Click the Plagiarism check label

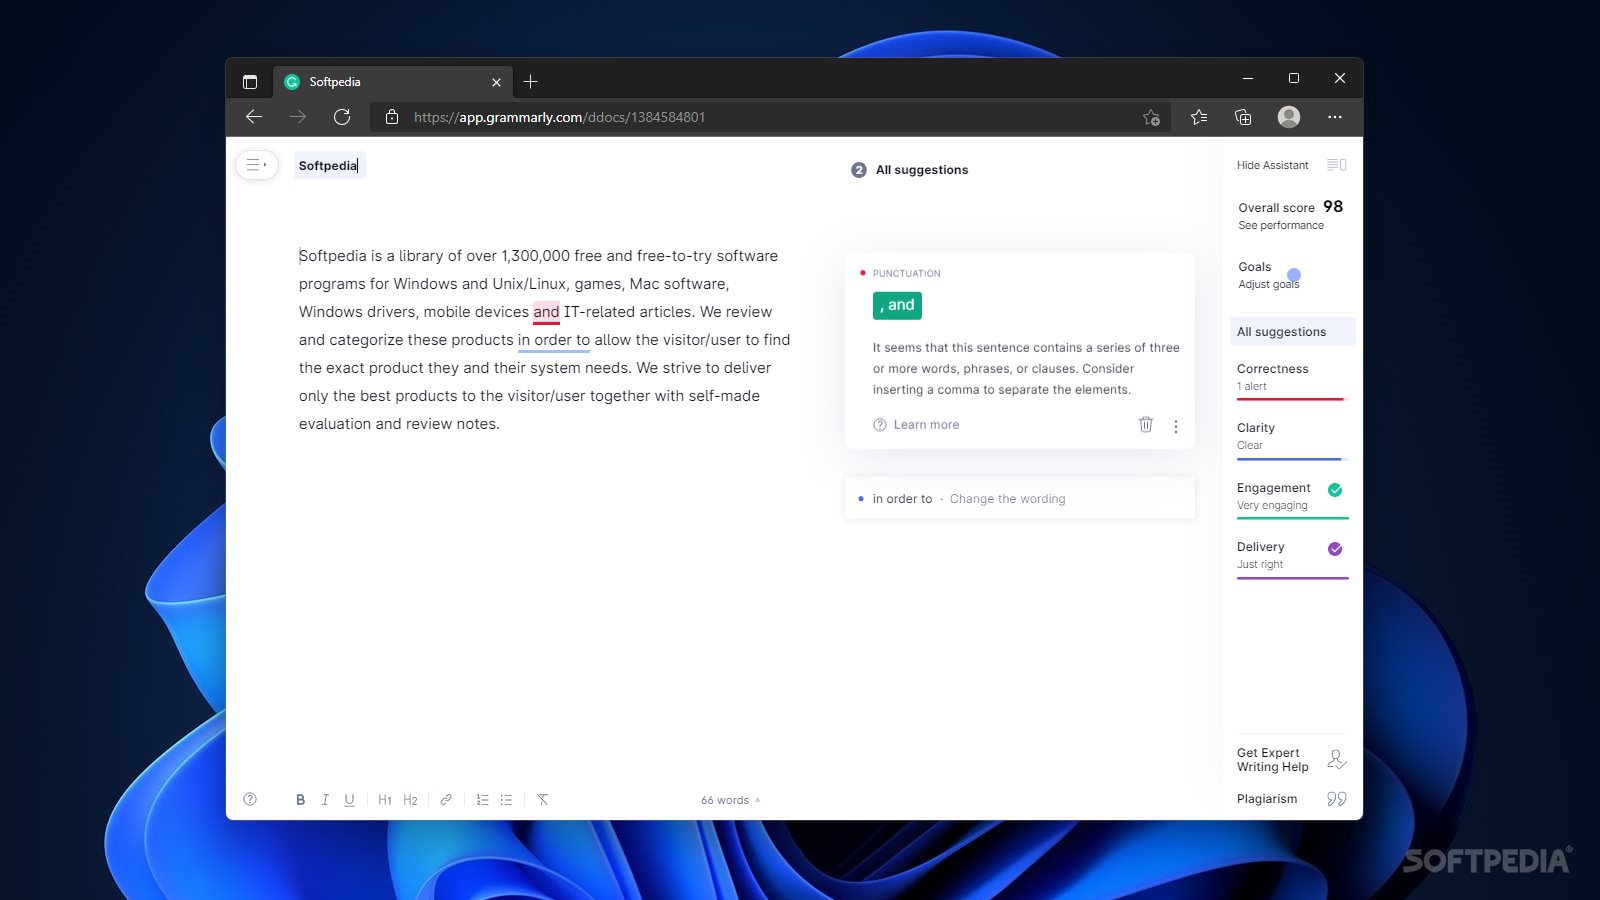coord(1266,799)
